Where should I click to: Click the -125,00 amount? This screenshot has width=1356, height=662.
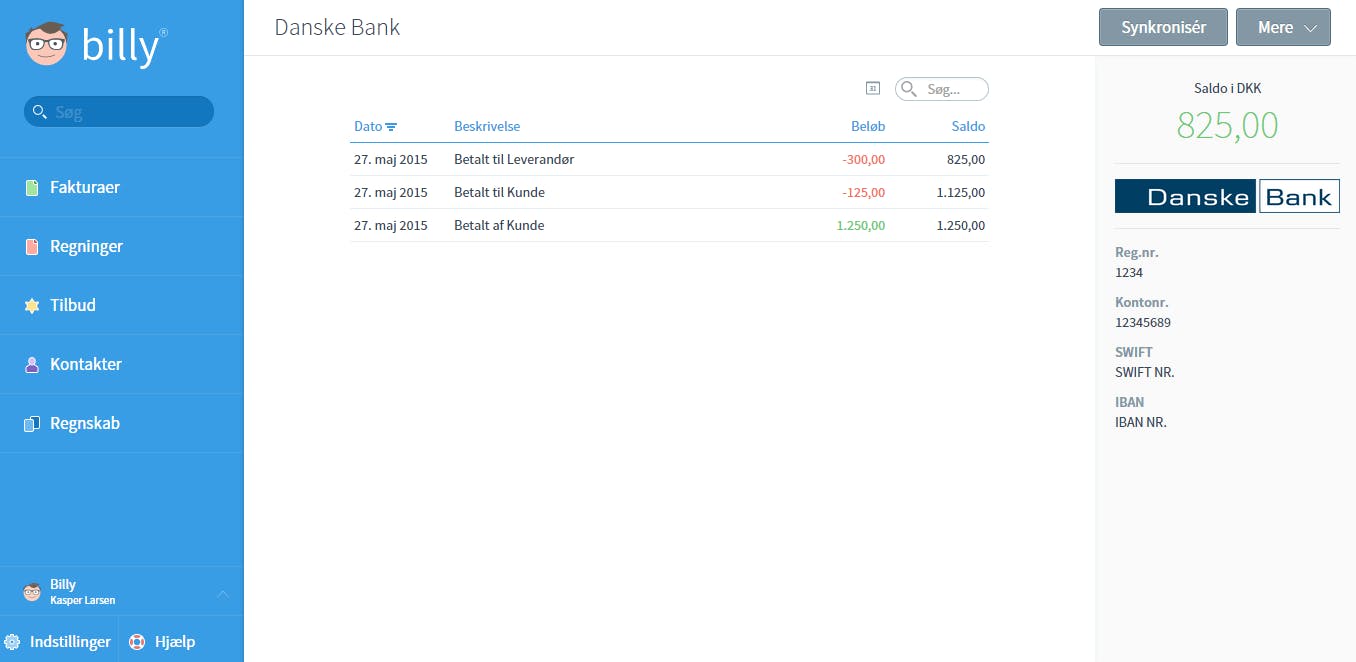863,192
